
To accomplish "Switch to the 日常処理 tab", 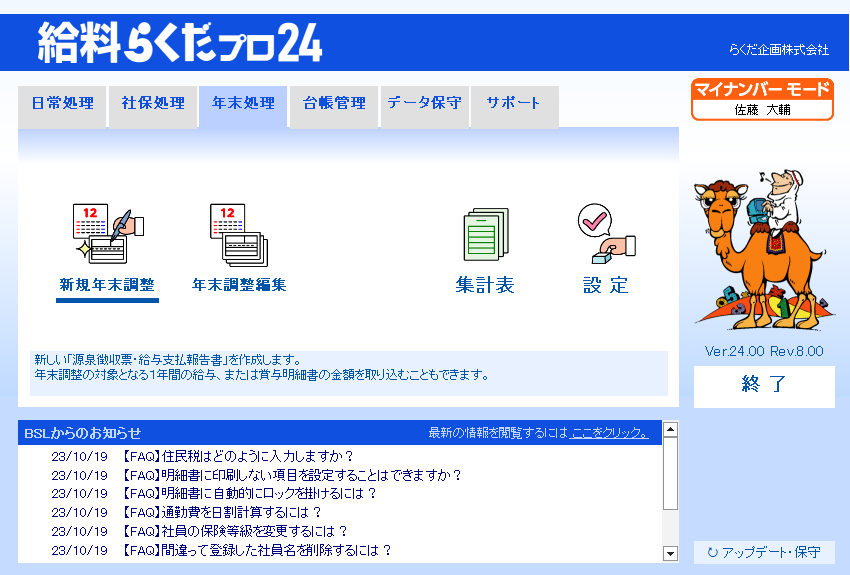I will tap(62, 106).
